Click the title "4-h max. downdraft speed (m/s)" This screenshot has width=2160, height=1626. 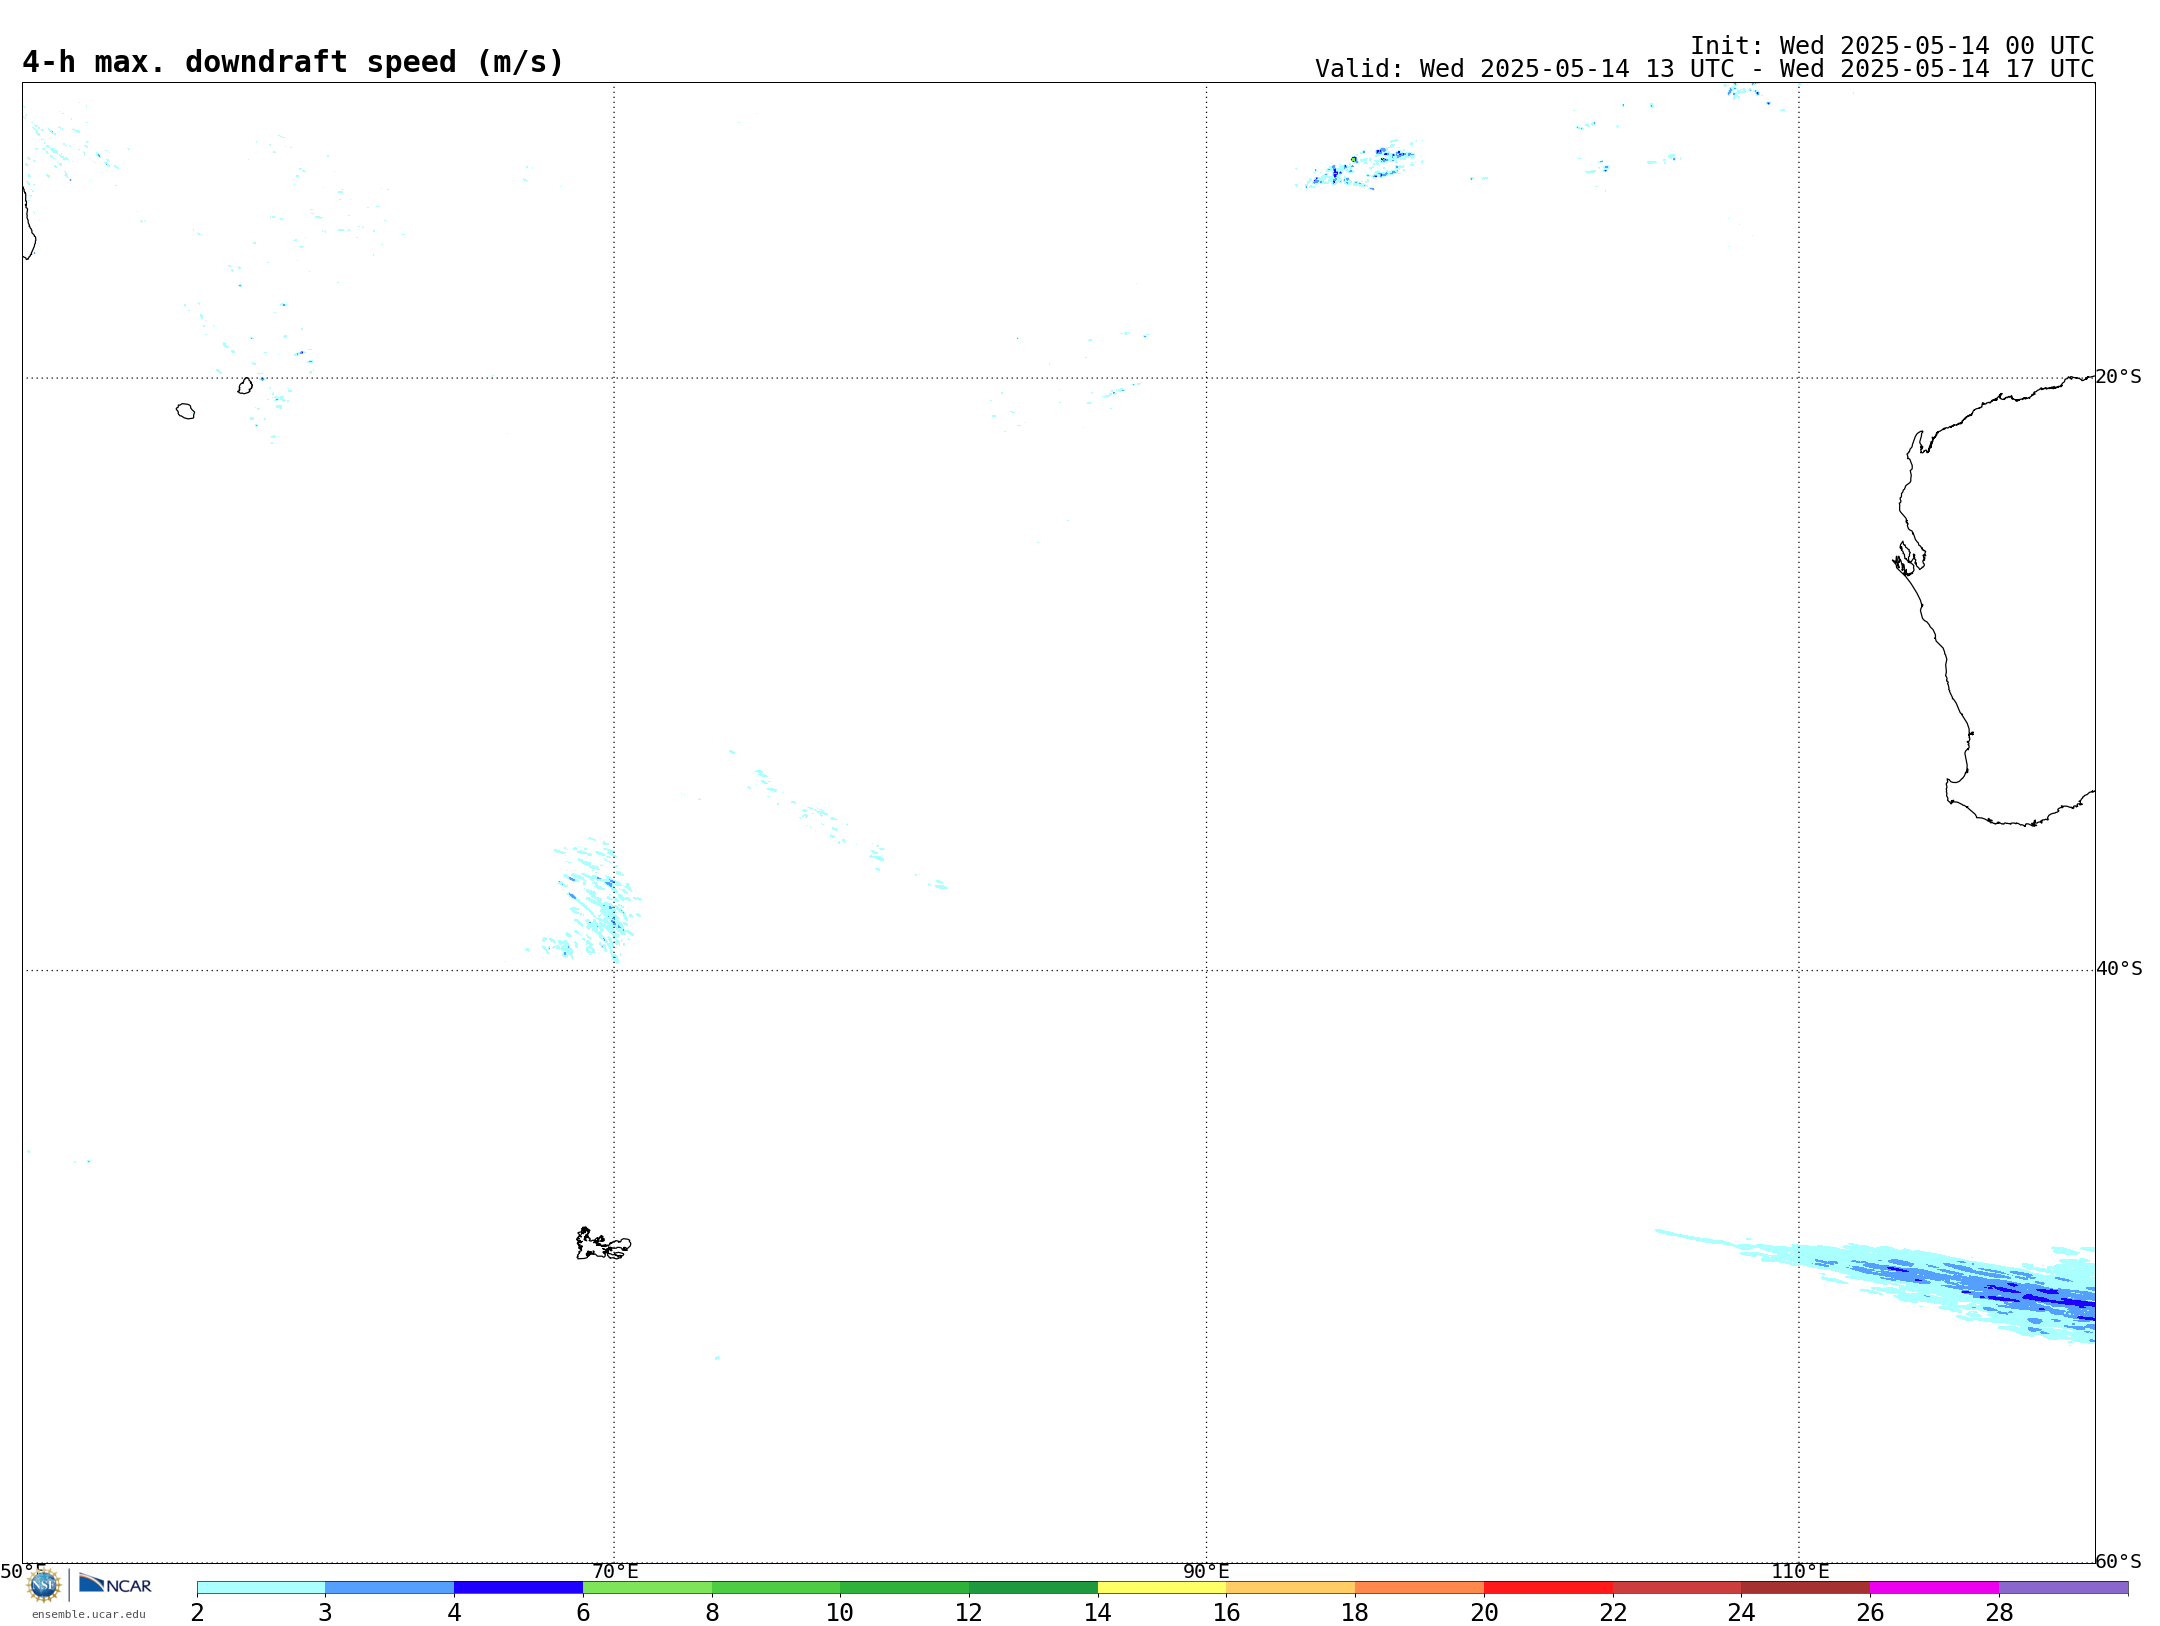coord(293,62)
